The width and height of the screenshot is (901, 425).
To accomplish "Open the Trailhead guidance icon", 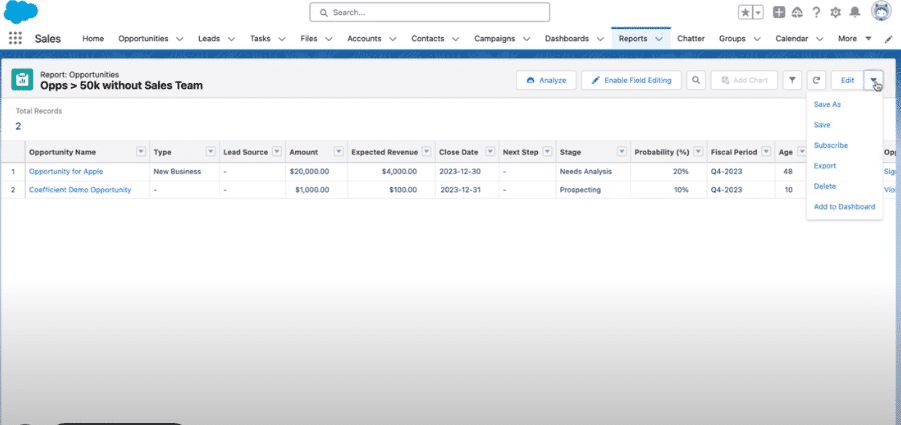I will pos(797,12).
